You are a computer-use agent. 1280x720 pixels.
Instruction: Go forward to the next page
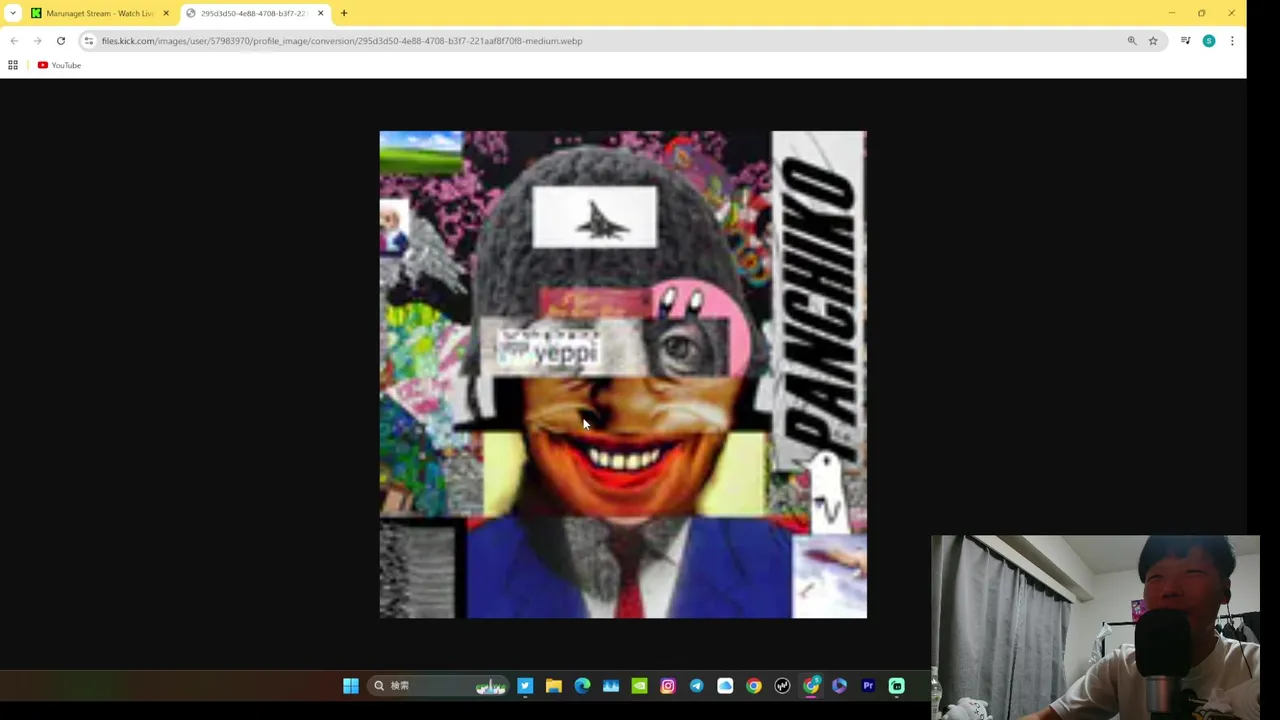coord(37,41)
